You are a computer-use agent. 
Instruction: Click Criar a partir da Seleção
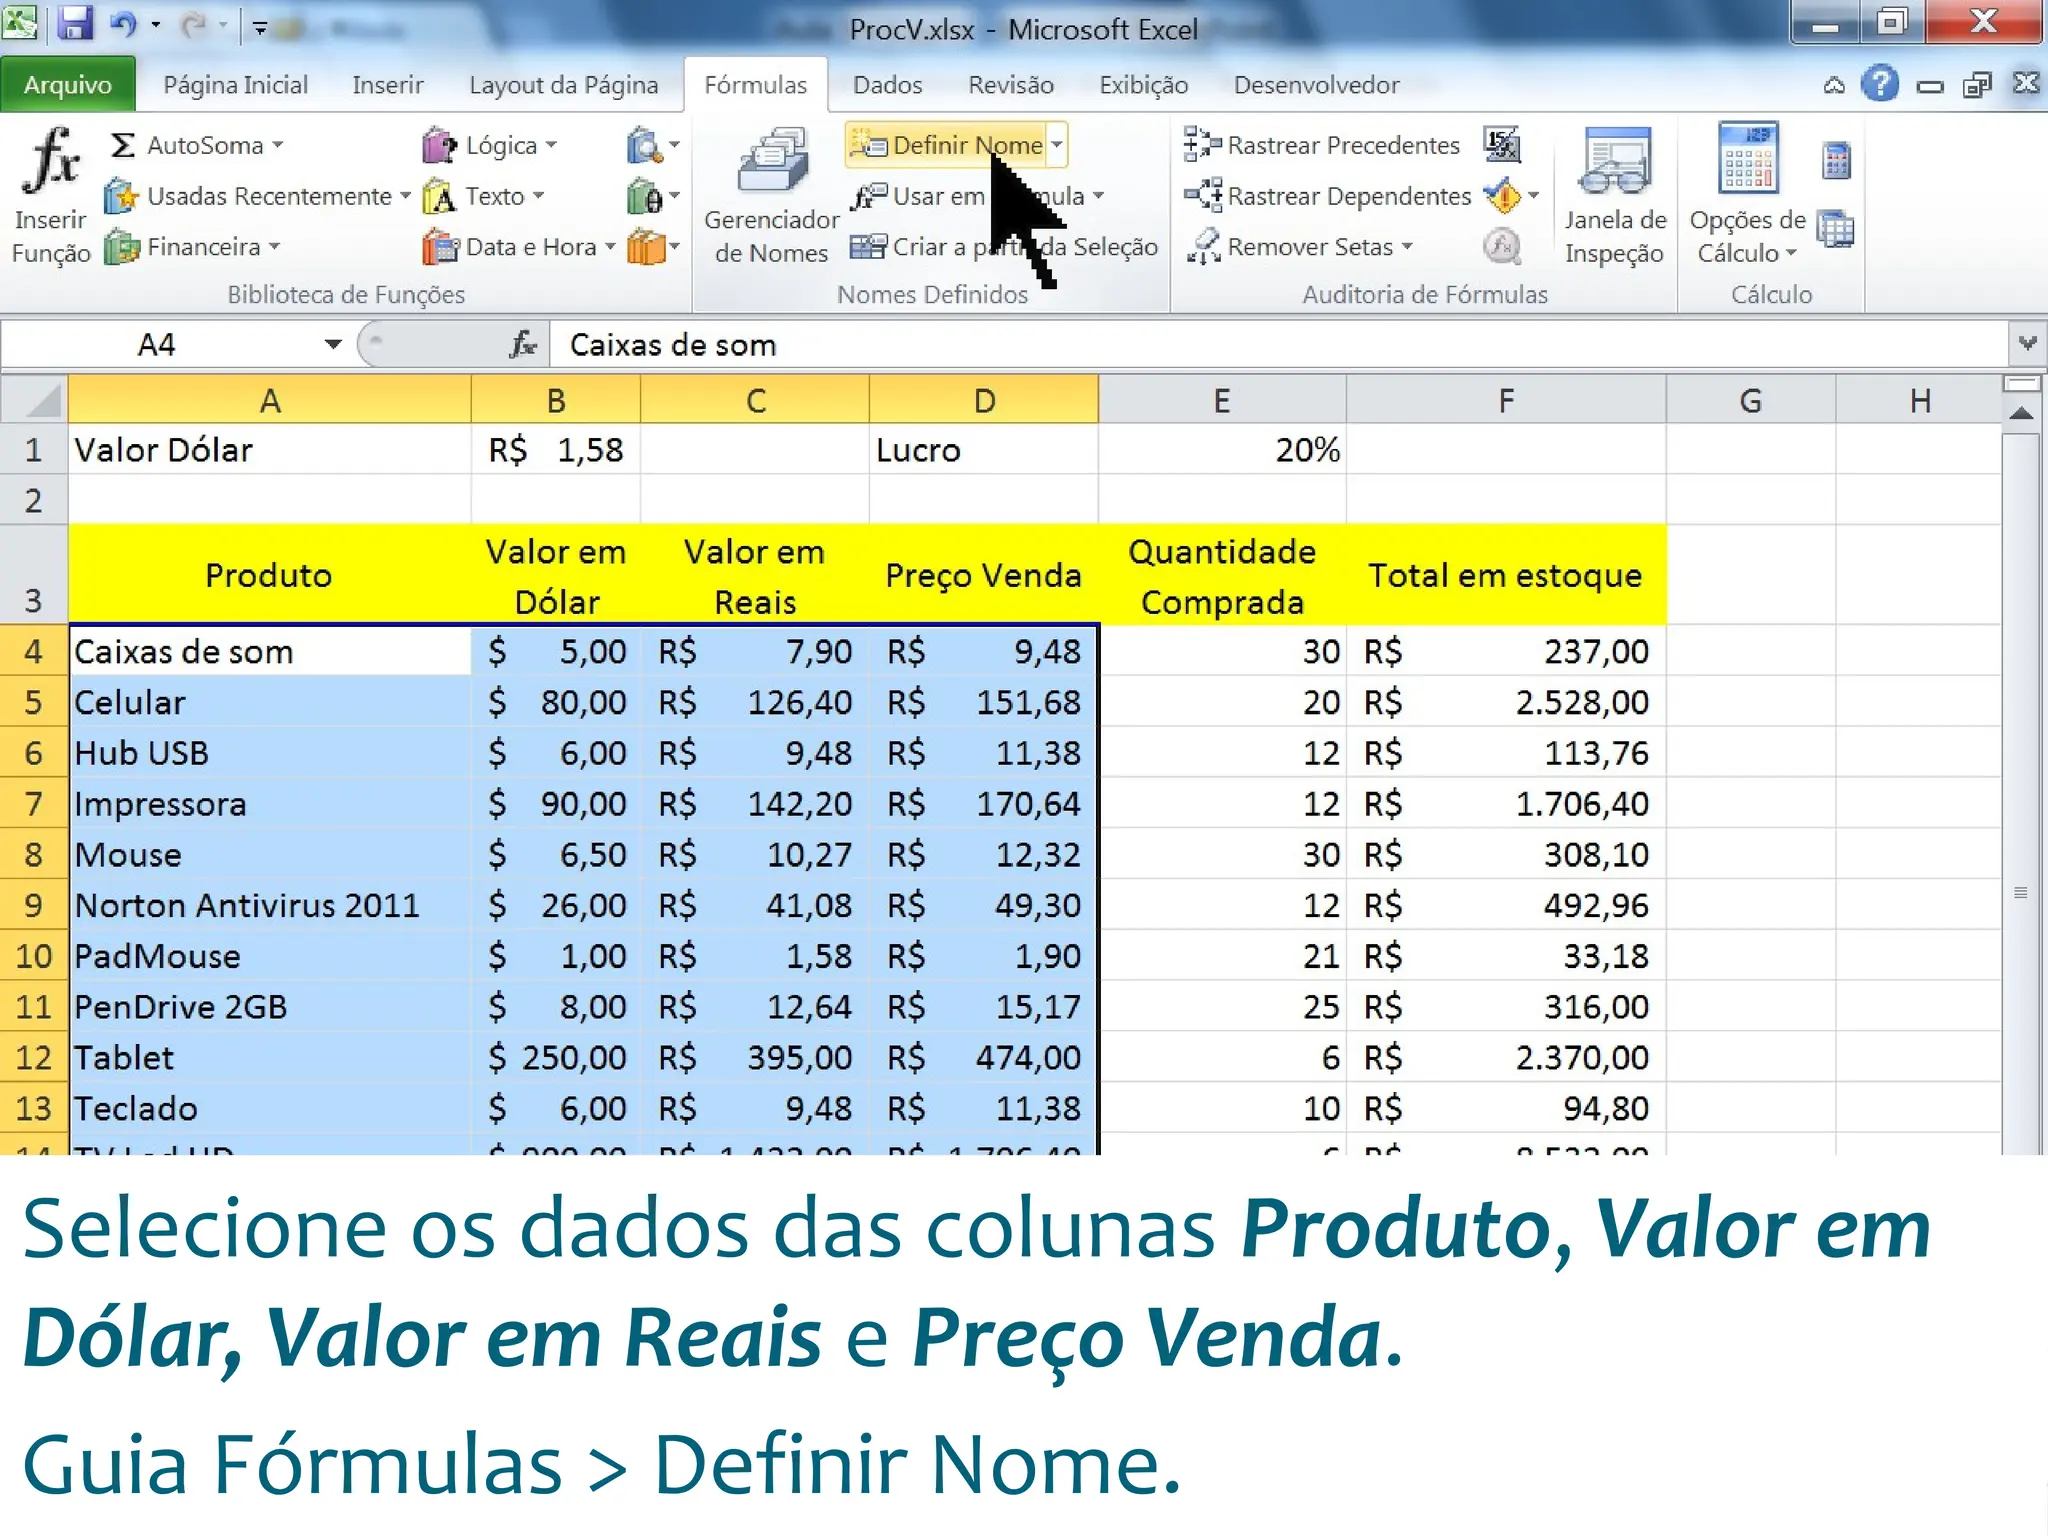pos(1003,247)
